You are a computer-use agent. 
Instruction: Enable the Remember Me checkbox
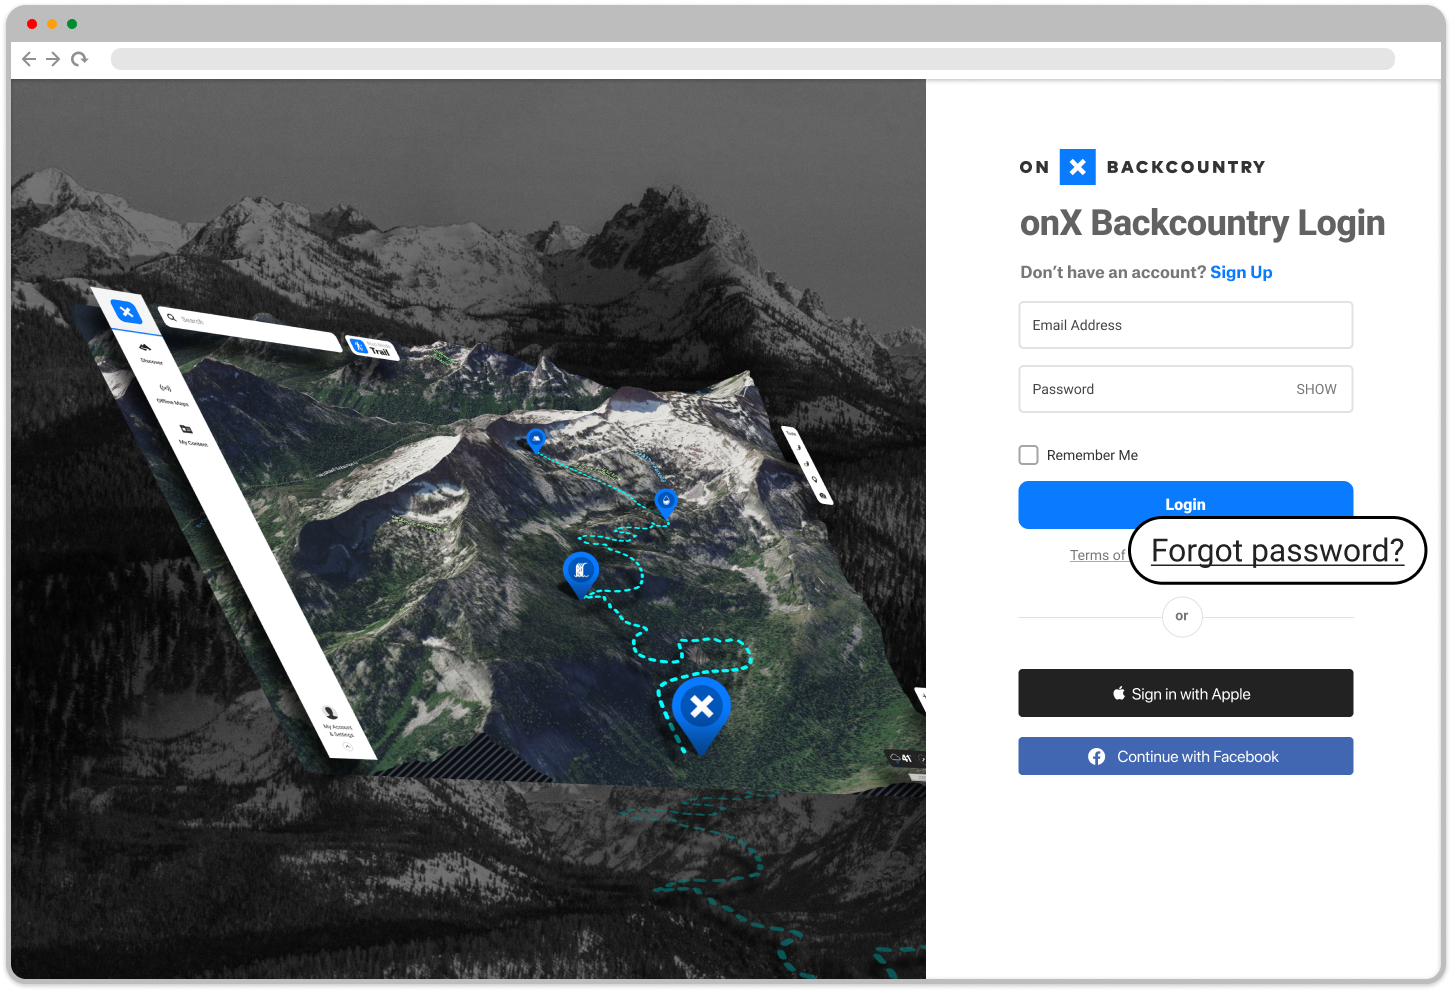(x=1028, y=455)
